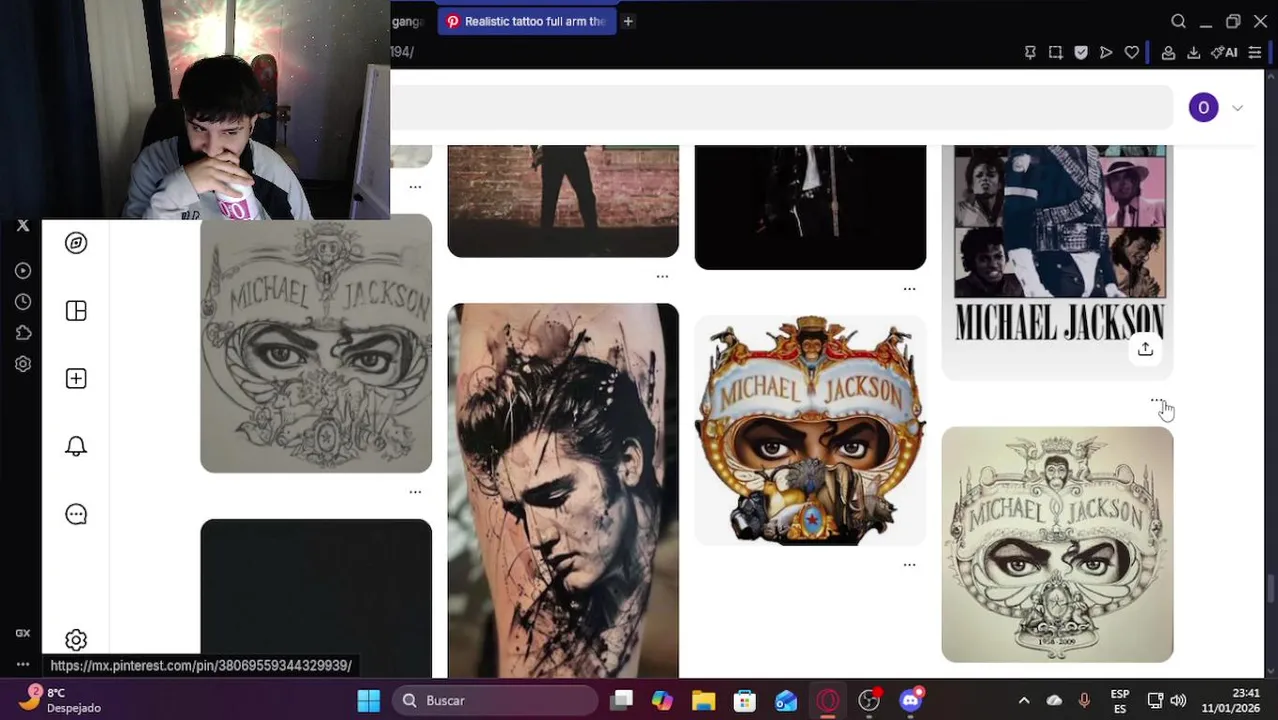This screenshot has width=1278, height=720.
Task: Share the Michael Jackson poster pin
Action: coord(1145,349)
